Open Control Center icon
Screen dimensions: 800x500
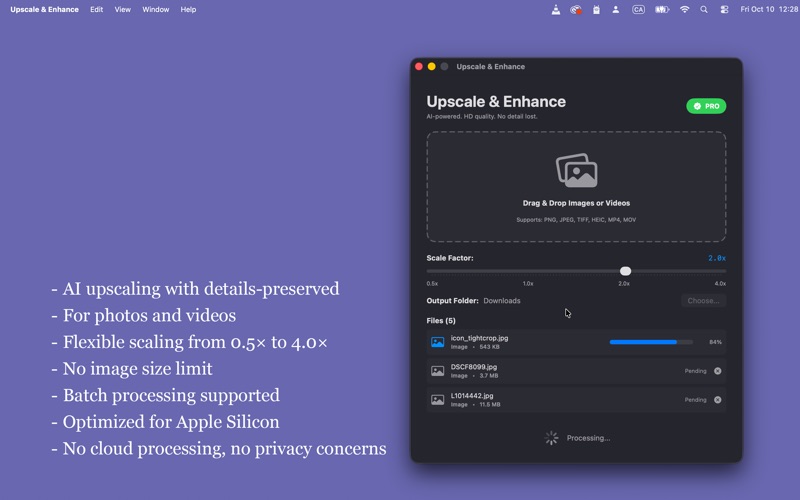pyautogui.click(x=724, y=9)
